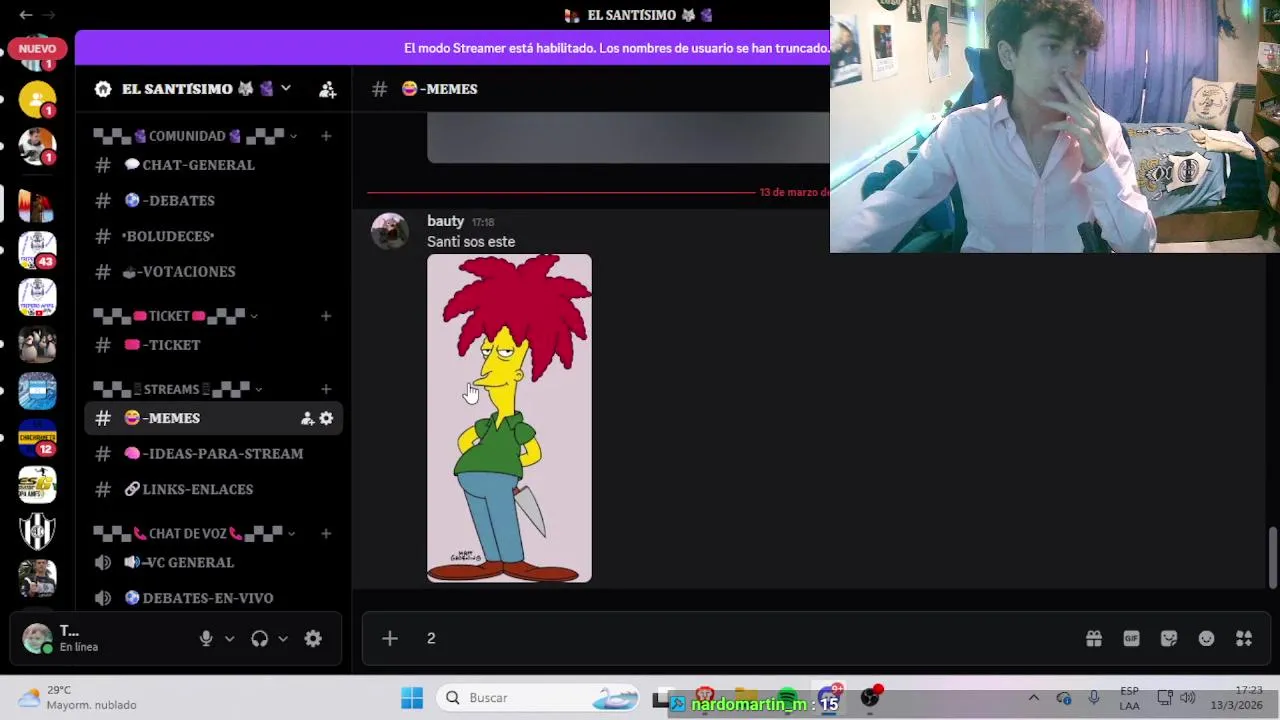Click the MEMES channel header title
Viewport: 1280px width, 720px height.
pos(439,89)
